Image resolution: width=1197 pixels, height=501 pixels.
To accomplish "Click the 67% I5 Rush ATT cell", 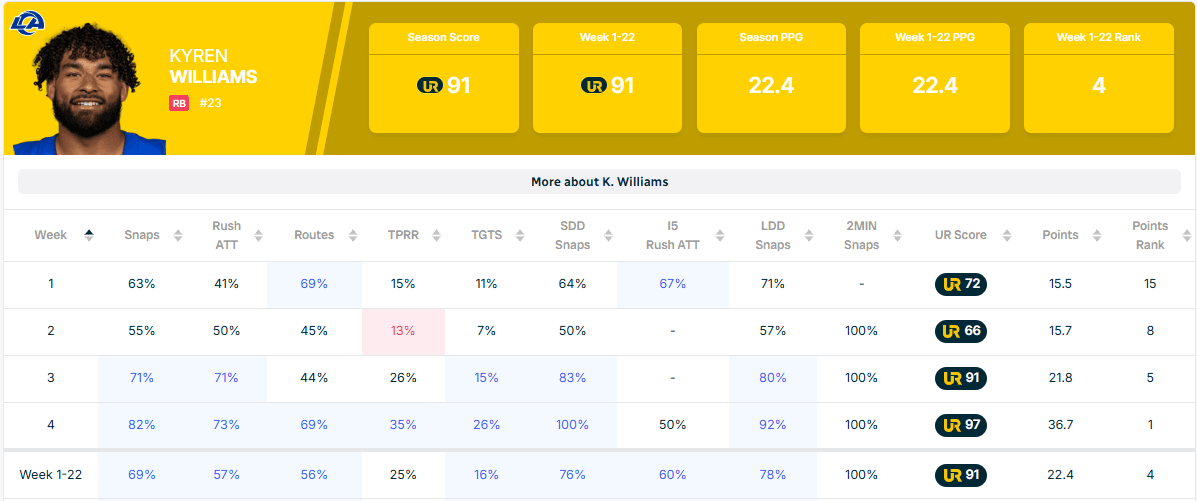I will [673, 284].
